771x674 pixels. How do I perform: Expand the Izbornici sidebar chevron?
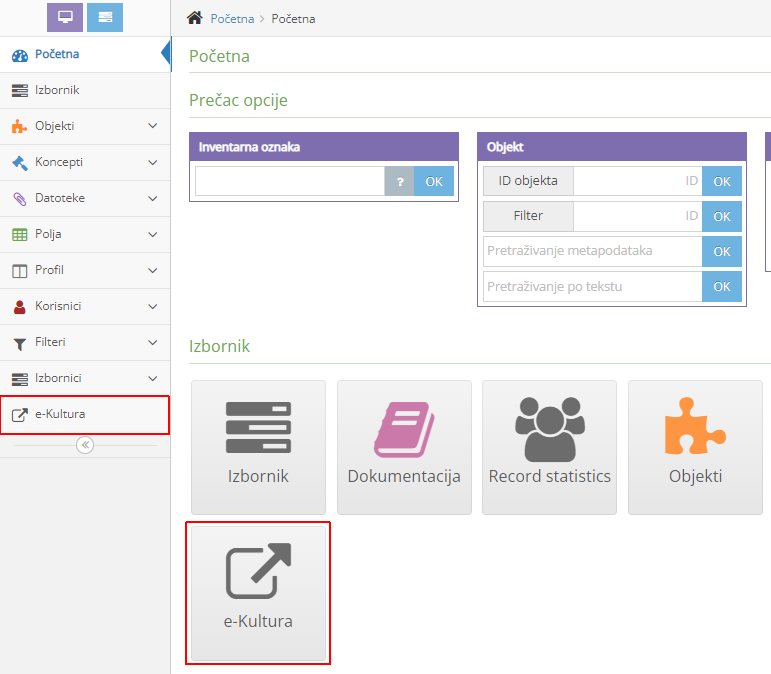pos(153,379)
